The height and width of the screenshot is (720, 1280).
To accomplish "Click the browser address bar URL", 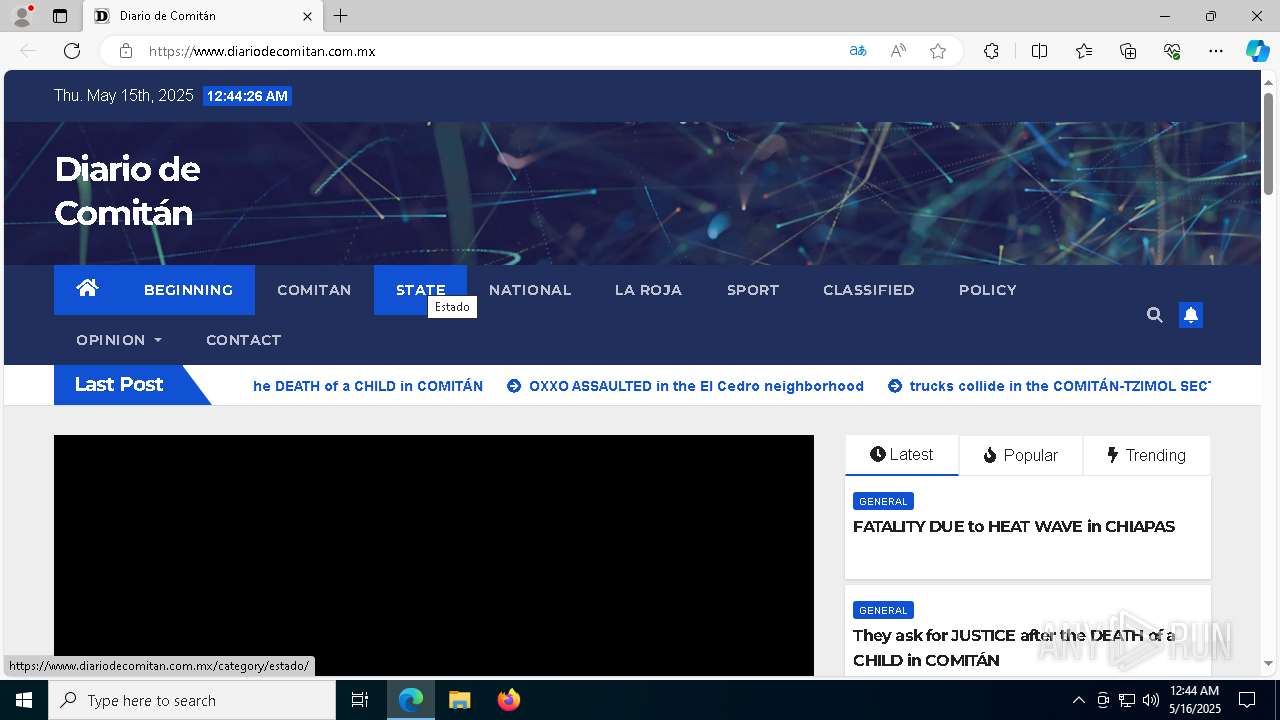I will (262, 51).
